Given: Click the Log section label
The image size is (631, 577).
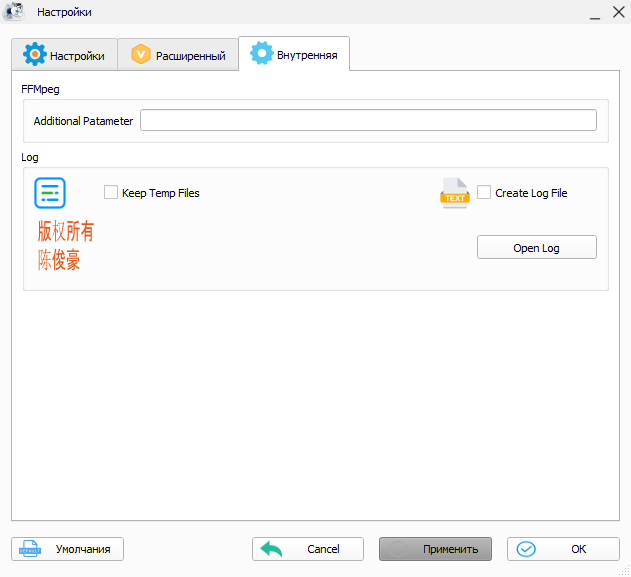Looking at the screenshot, I should pyautogui.click(x=30, y=157).
